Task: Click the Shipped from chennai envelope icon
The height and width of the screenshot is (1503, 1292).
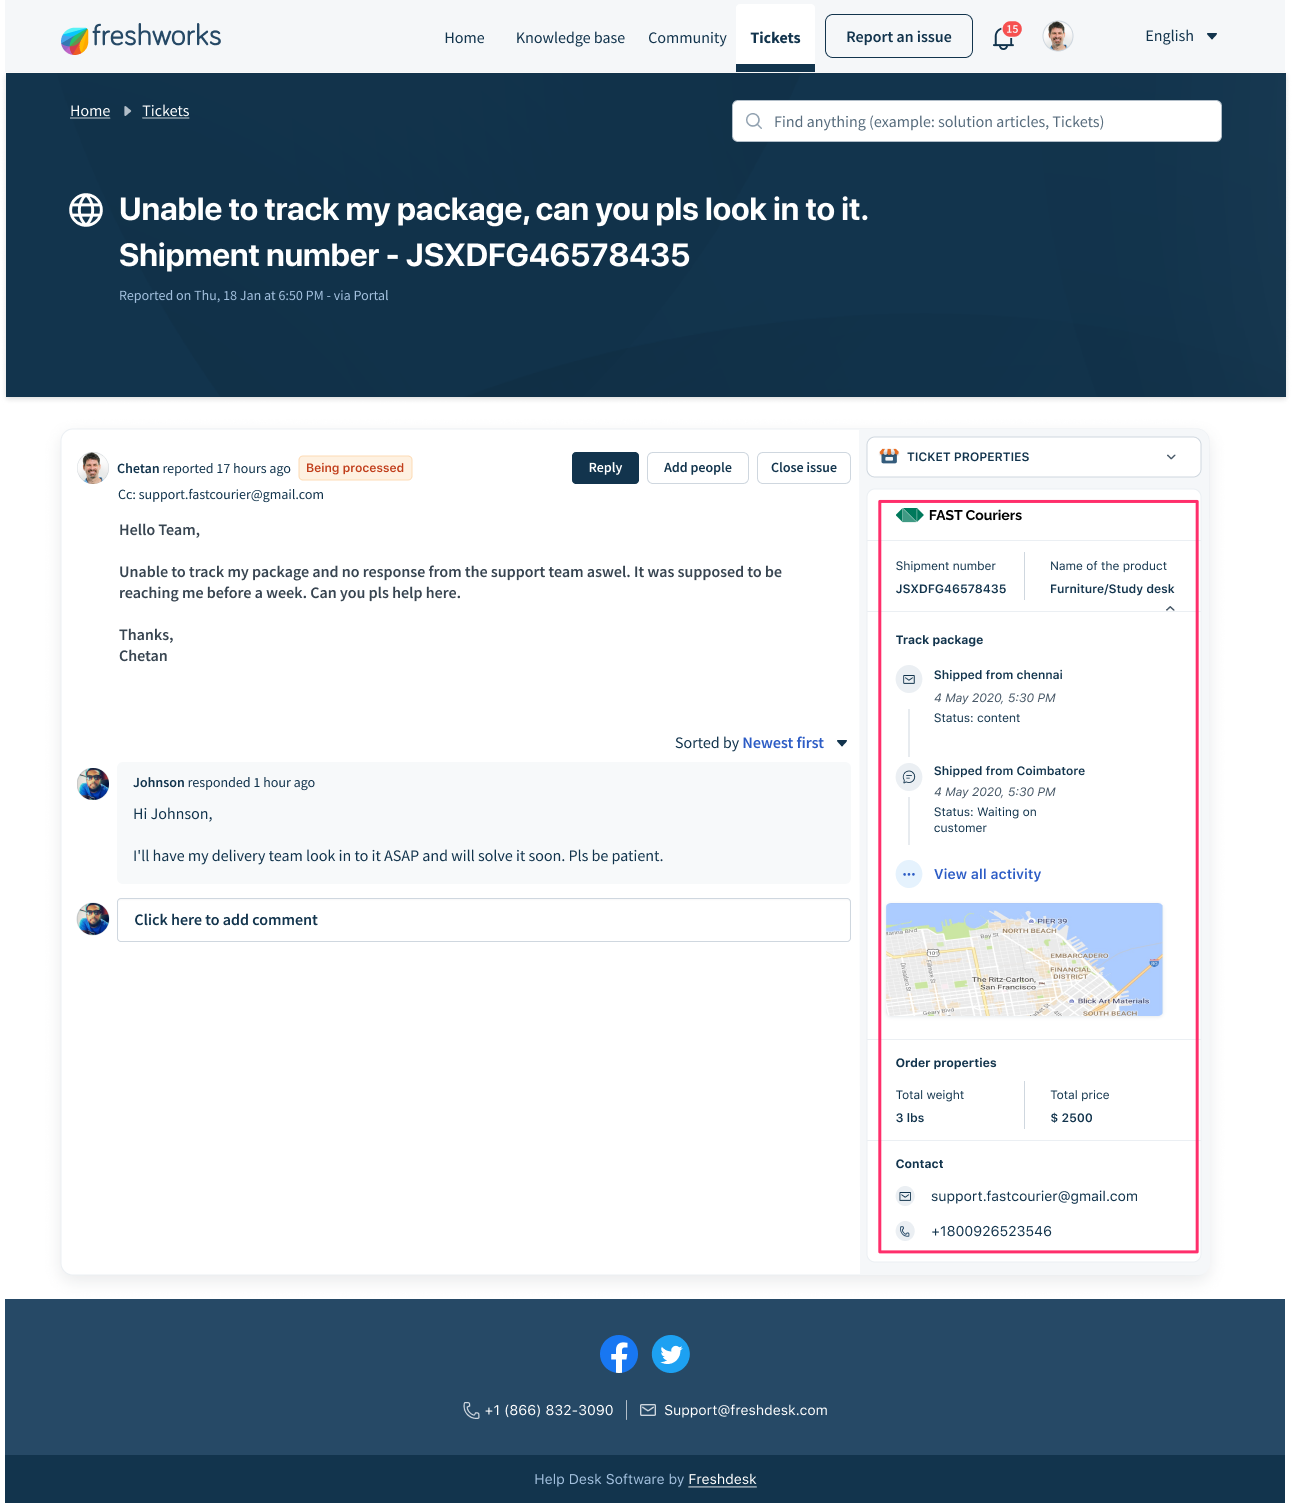Action: (909, 679)
